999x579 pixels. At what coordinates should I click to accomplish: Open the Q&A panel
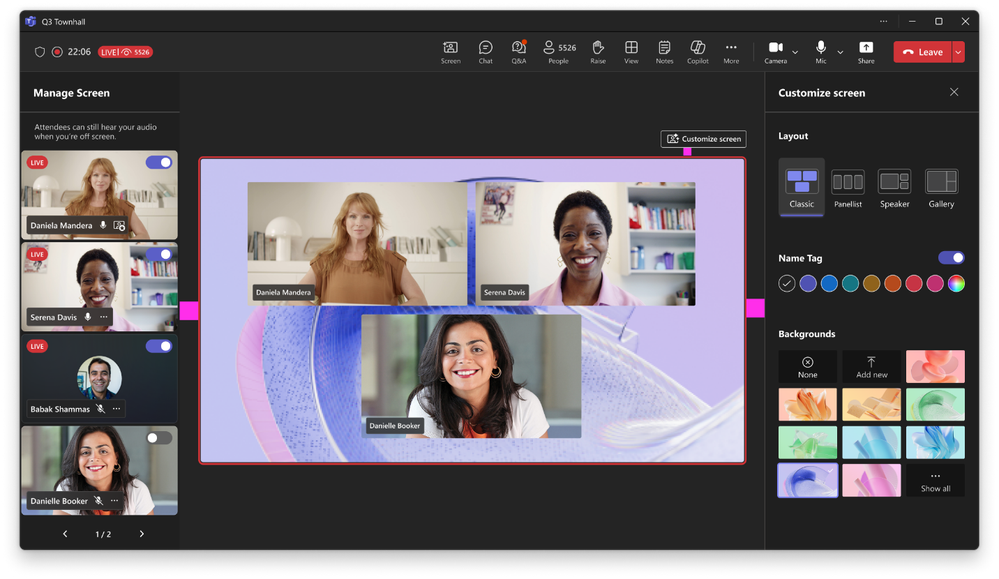[x=519, y=52]
